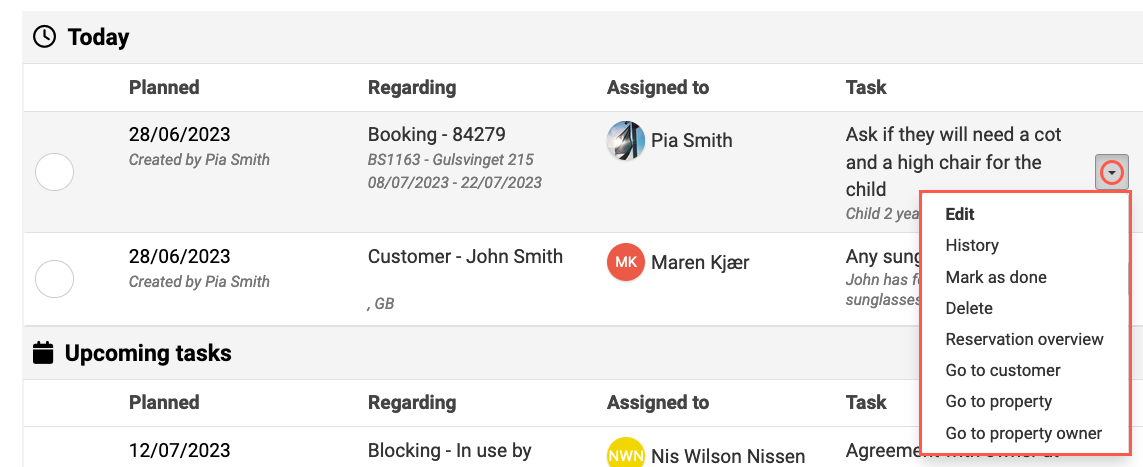Open the Booking - 84279 link
Image resolution: width=1143 pixels, height=467 pixels.
[437, 135]
